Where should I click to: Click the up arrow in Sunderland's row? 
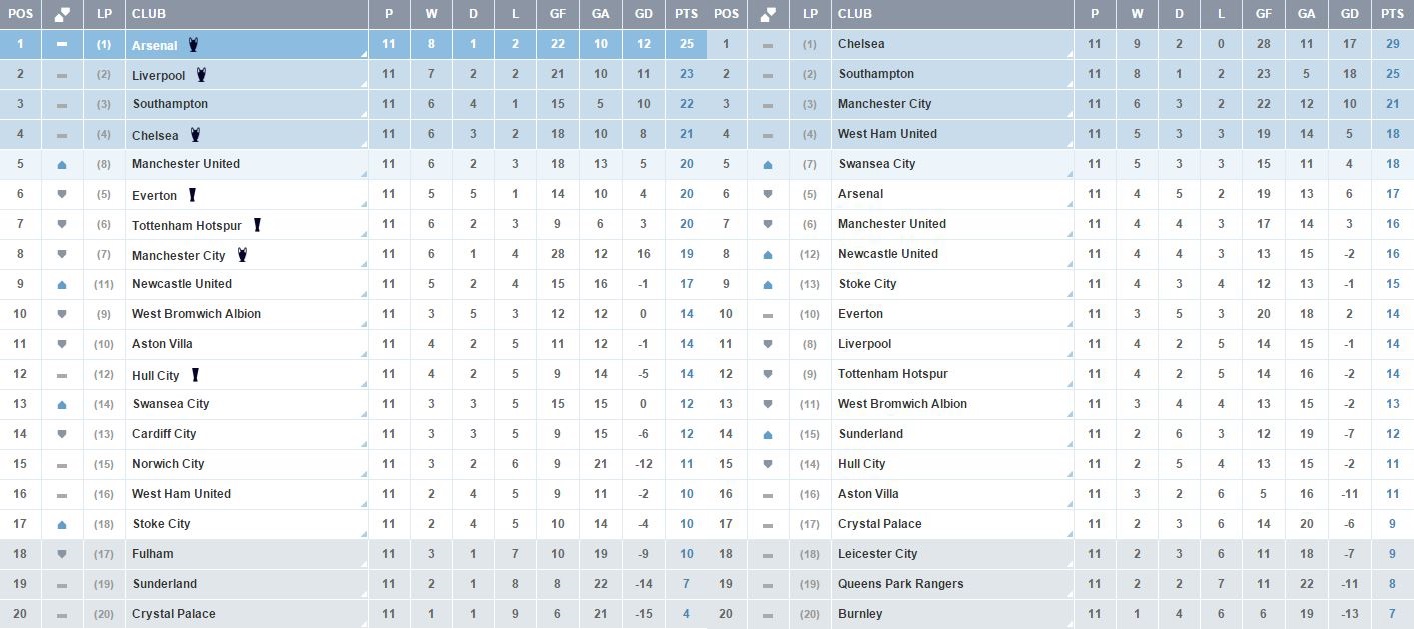768,434
